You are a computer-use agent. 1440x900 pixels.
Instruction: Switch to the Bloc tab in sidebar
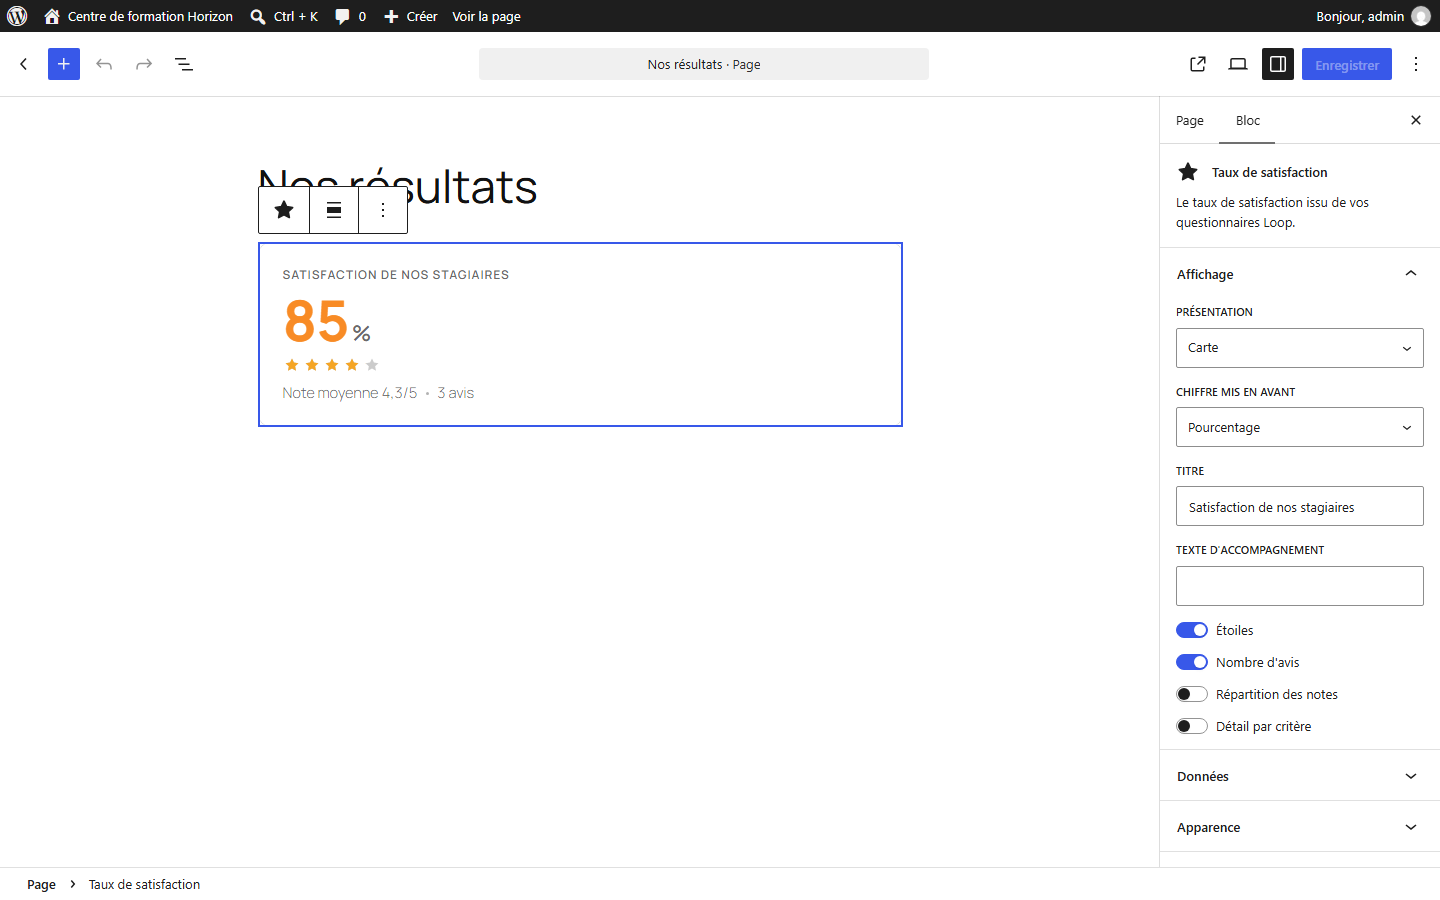pos(1248,120)
